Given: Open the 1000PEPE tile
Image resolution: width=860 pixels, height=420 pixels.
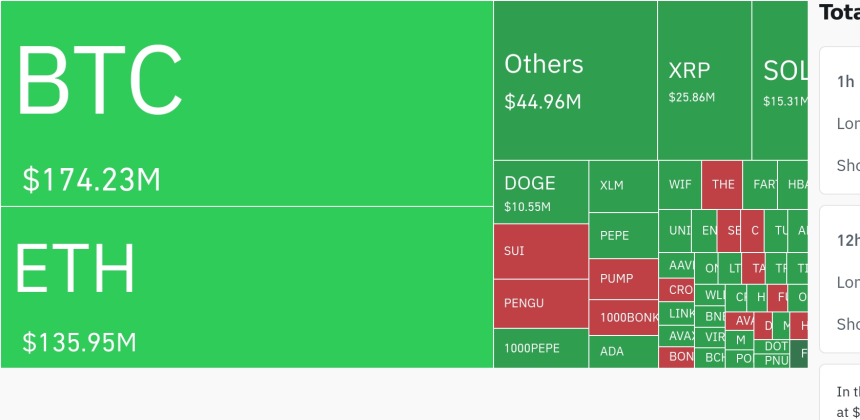Looking at the screenshot, I should 540,348.
